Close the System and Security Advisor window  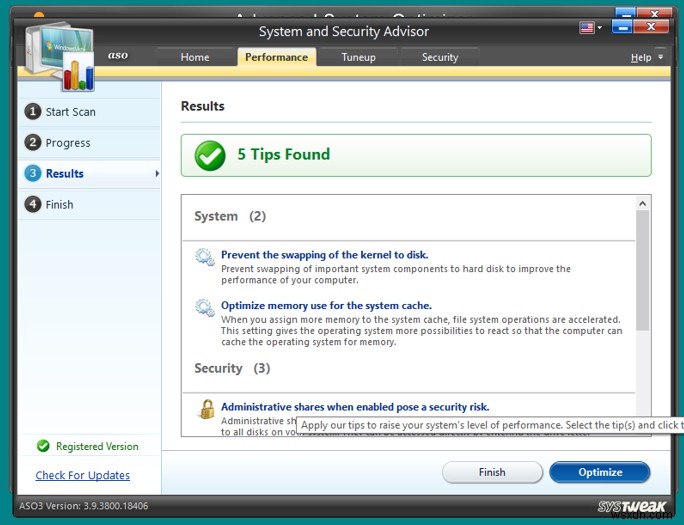[x=651, y=27]
